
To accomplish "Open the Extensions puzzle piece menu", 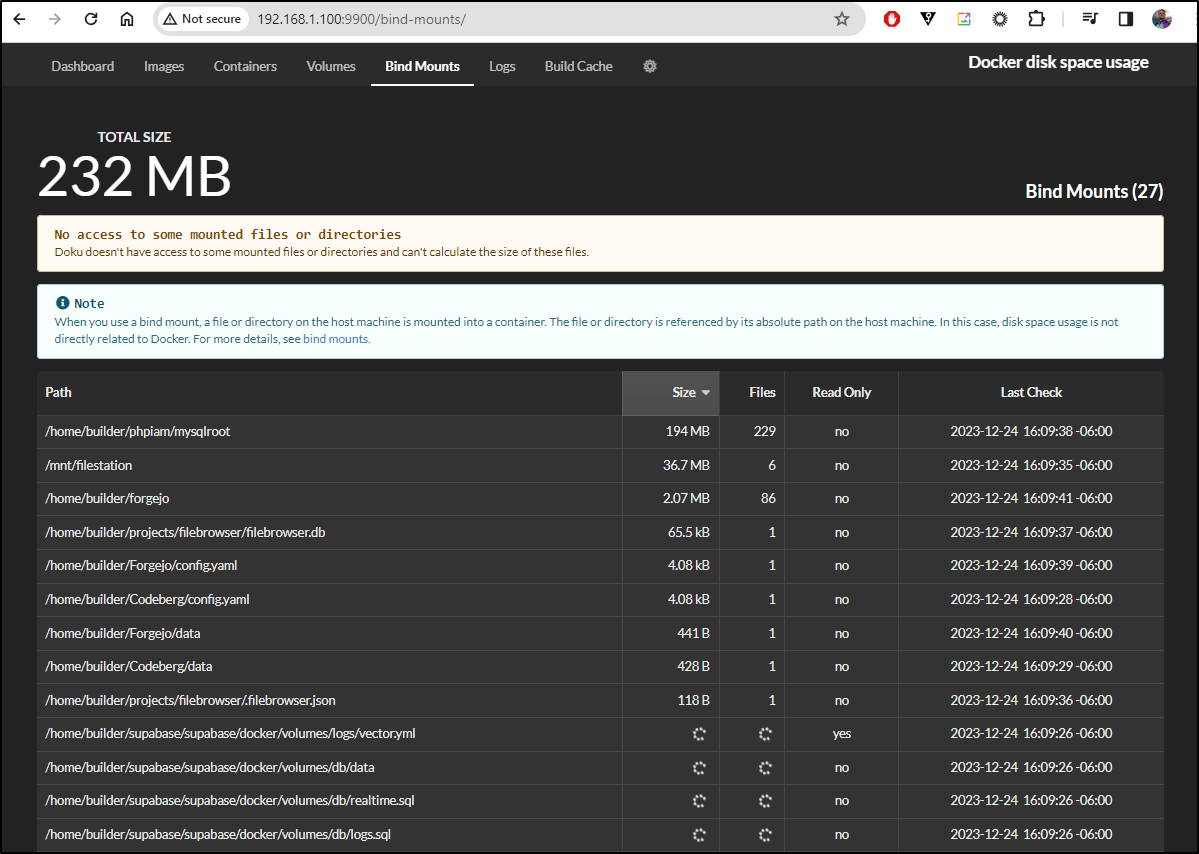I will (x=1036, y=19).
